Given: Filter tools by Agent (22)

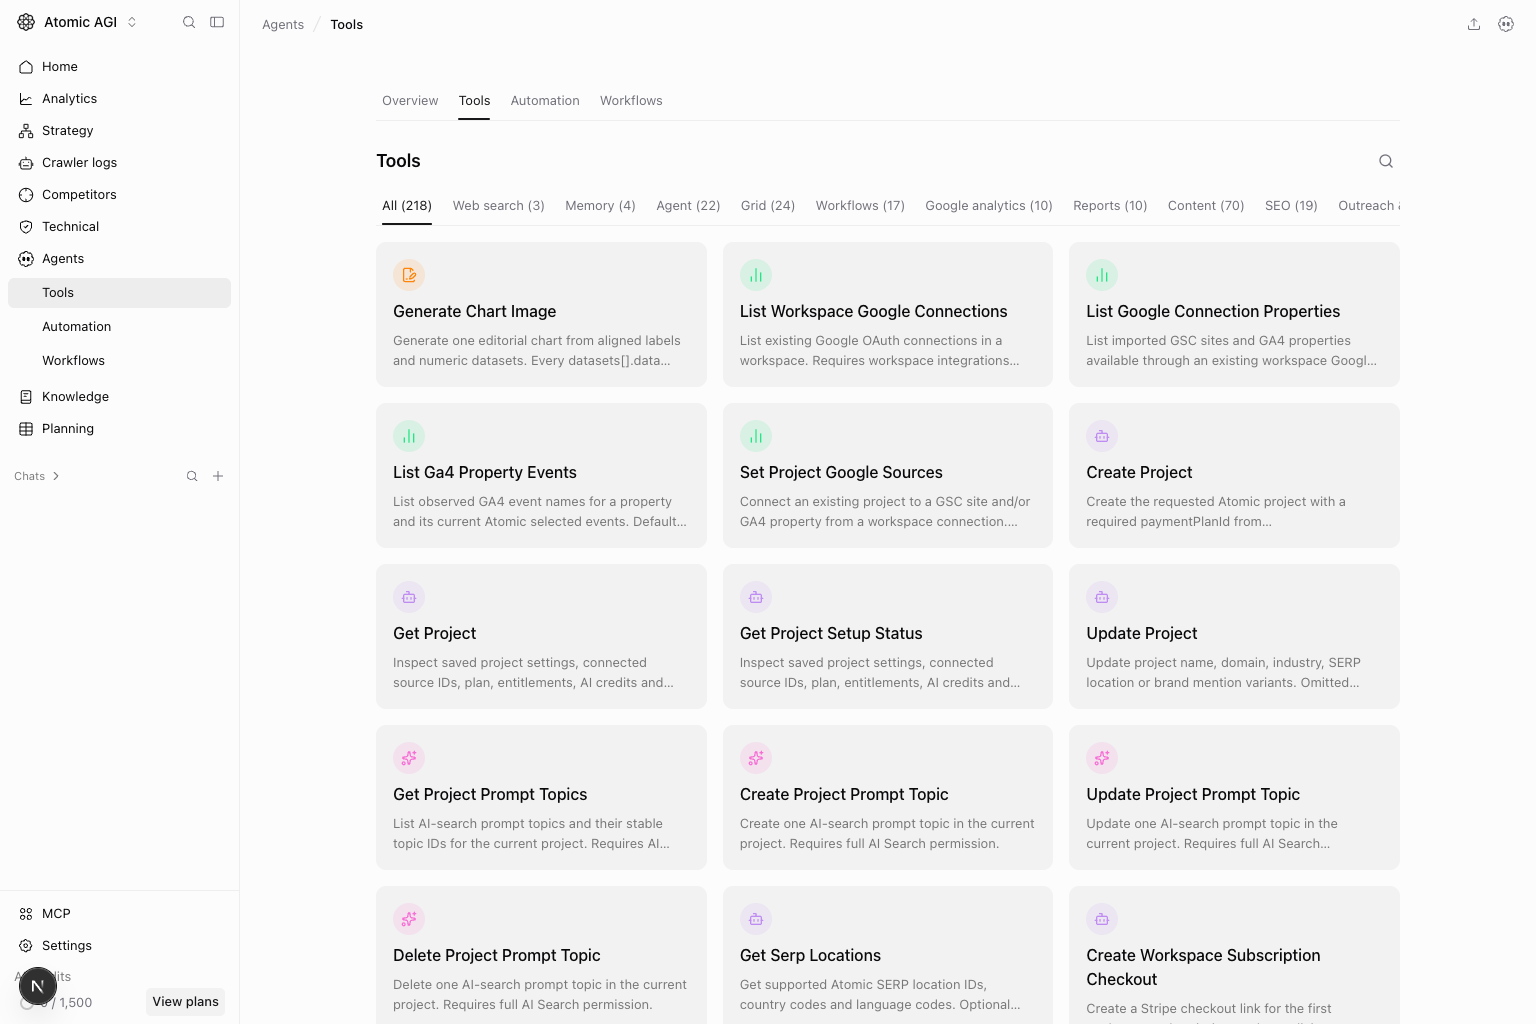Looking at the screenshot, I should click(x=688, y=206).
